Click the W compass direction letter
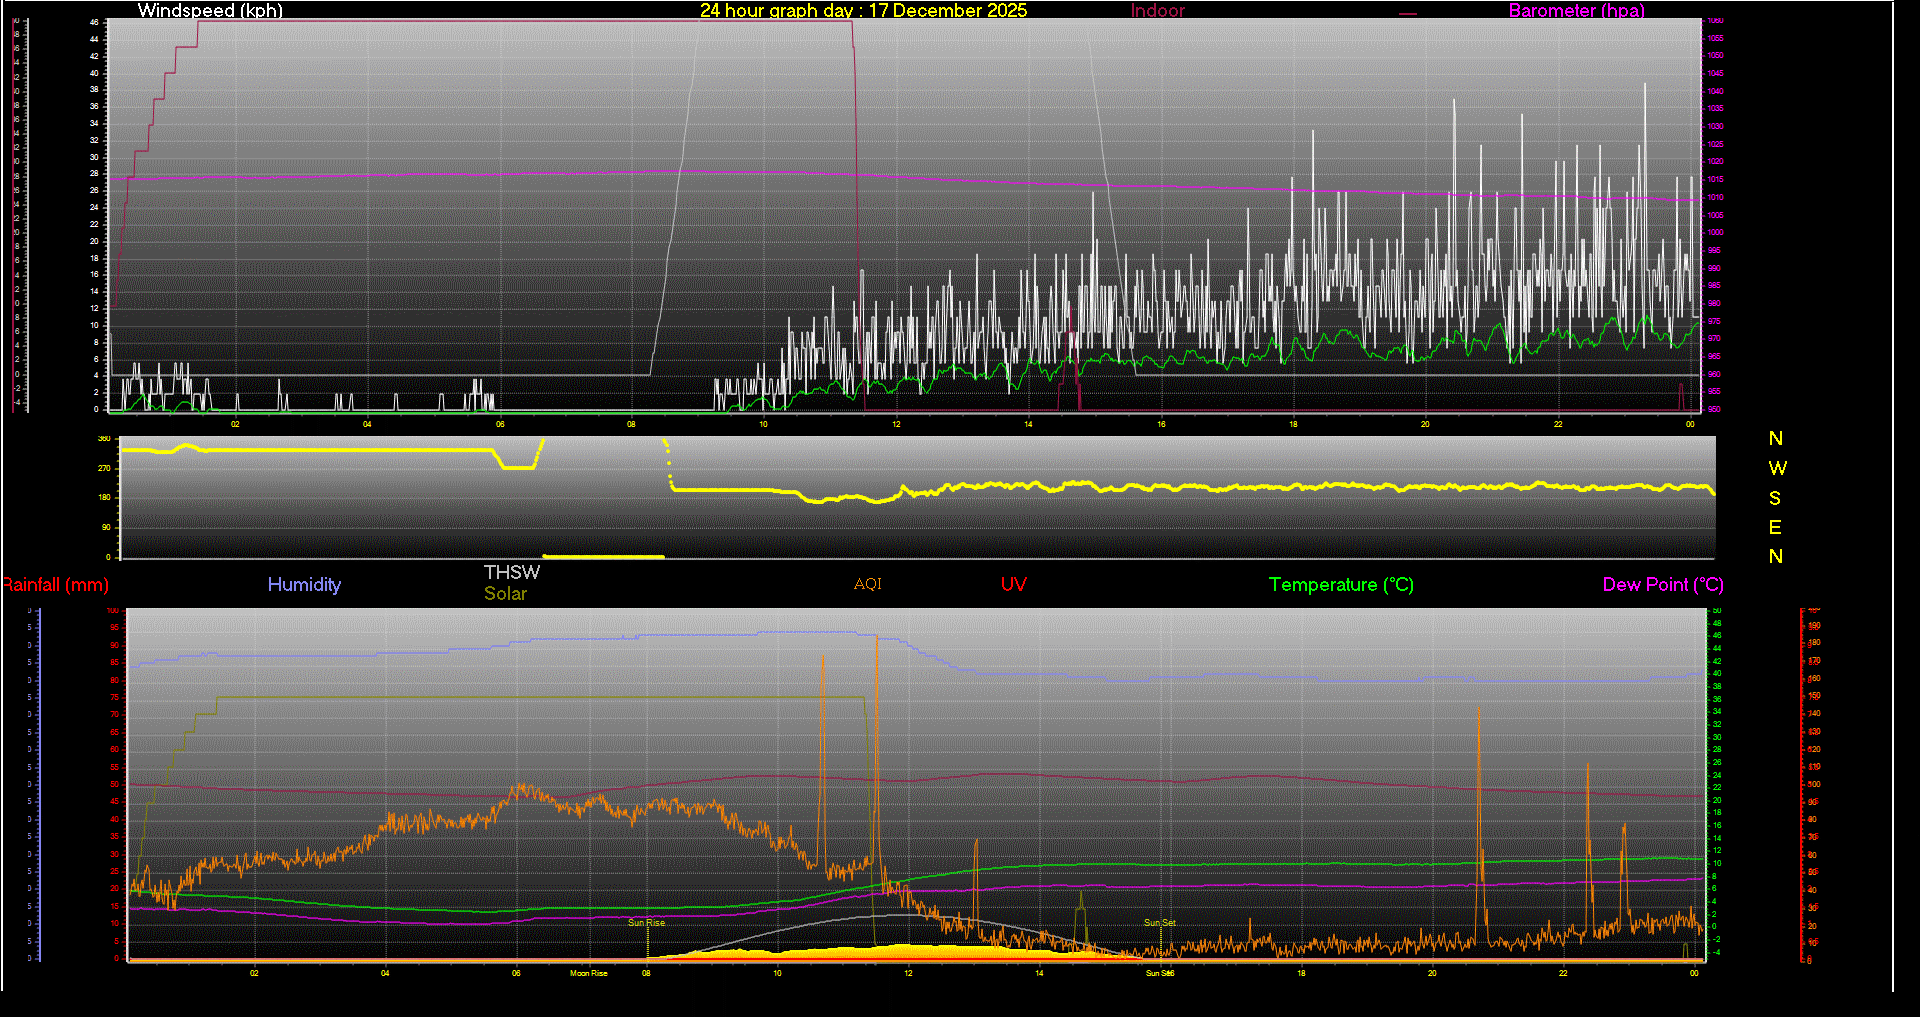 coord(1776,468)
